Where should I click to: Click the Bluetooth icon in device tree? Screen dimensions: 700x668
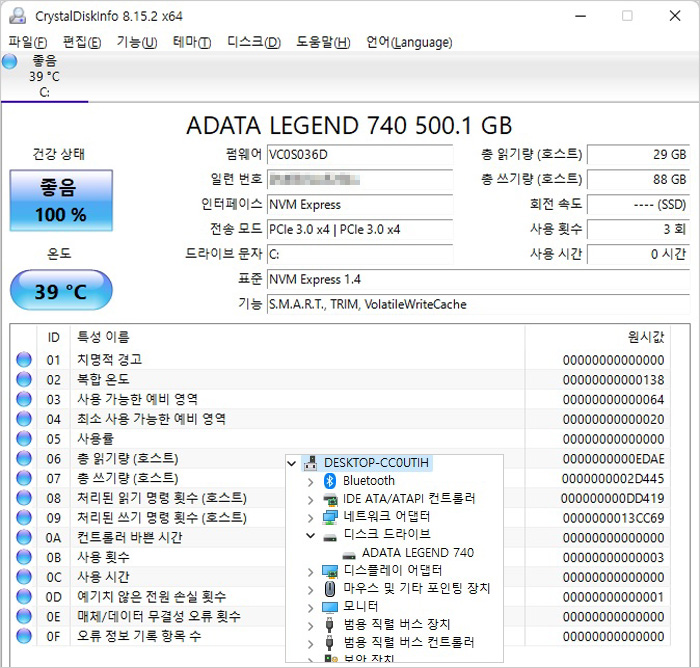tap(330, 481)
